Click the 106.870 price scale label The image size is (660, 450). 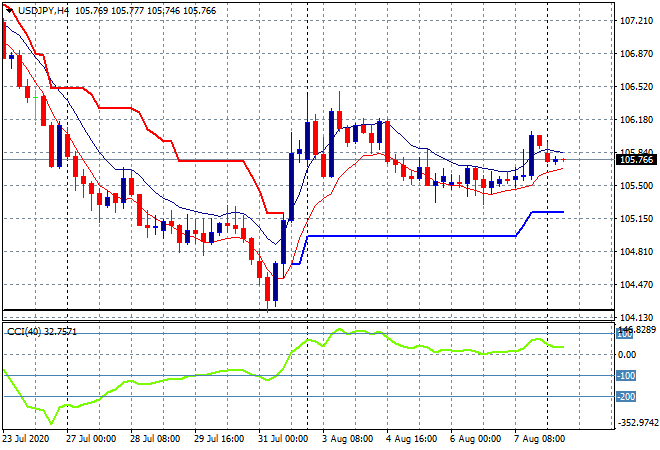click(636, 53)
